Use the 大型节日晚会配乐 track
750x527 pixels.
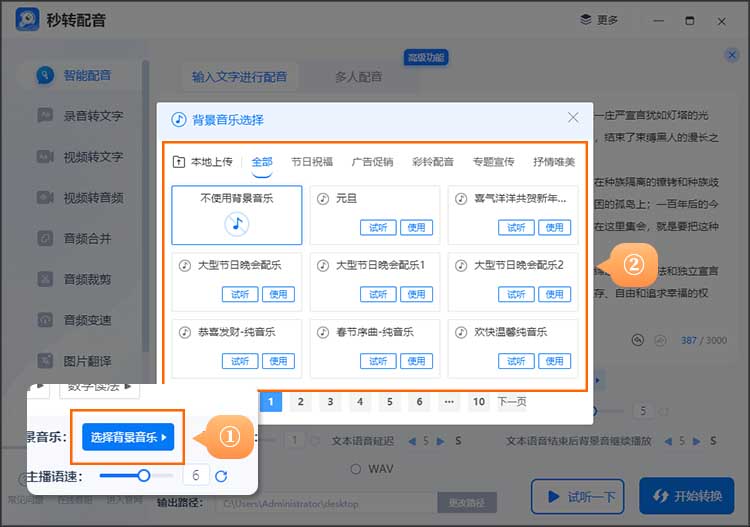(x=278, y=295)
